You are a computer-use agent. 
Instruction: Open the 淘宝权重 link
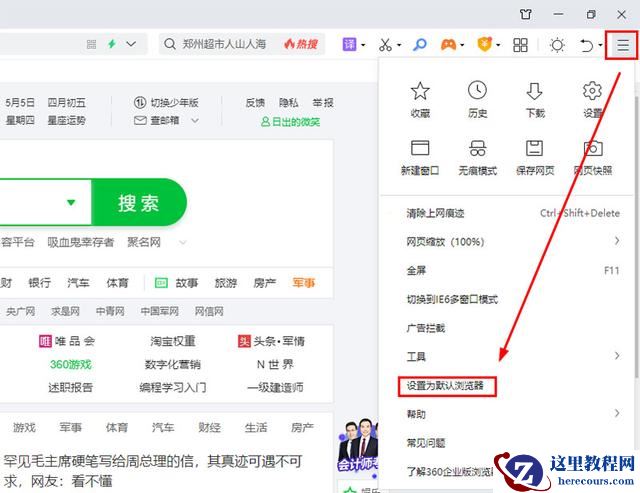click(173, 341)
